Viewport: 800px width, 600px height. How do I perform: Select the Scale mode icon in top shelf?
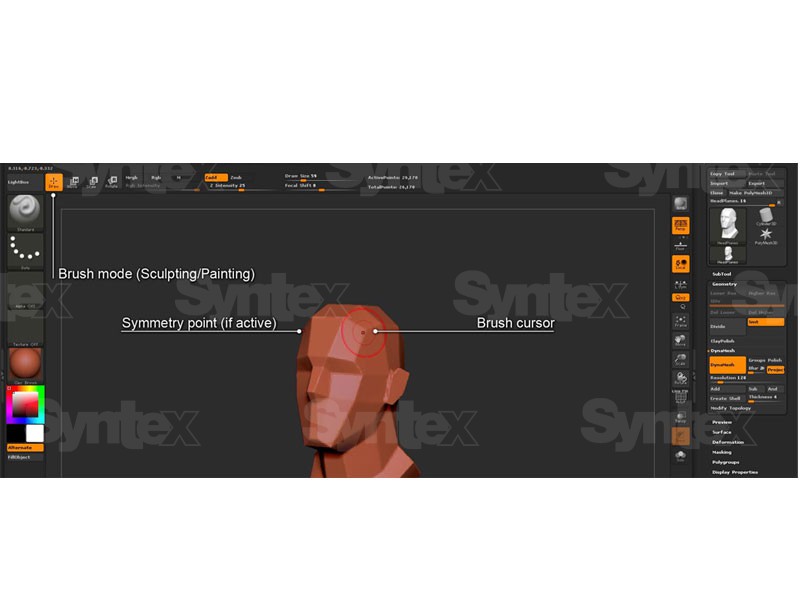pyautogui.click(x=92, y=182)
